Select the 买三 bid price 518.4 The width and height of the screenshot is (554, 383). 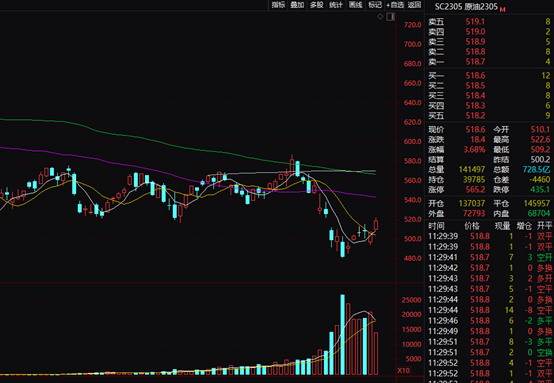click(x=475, y=96)
